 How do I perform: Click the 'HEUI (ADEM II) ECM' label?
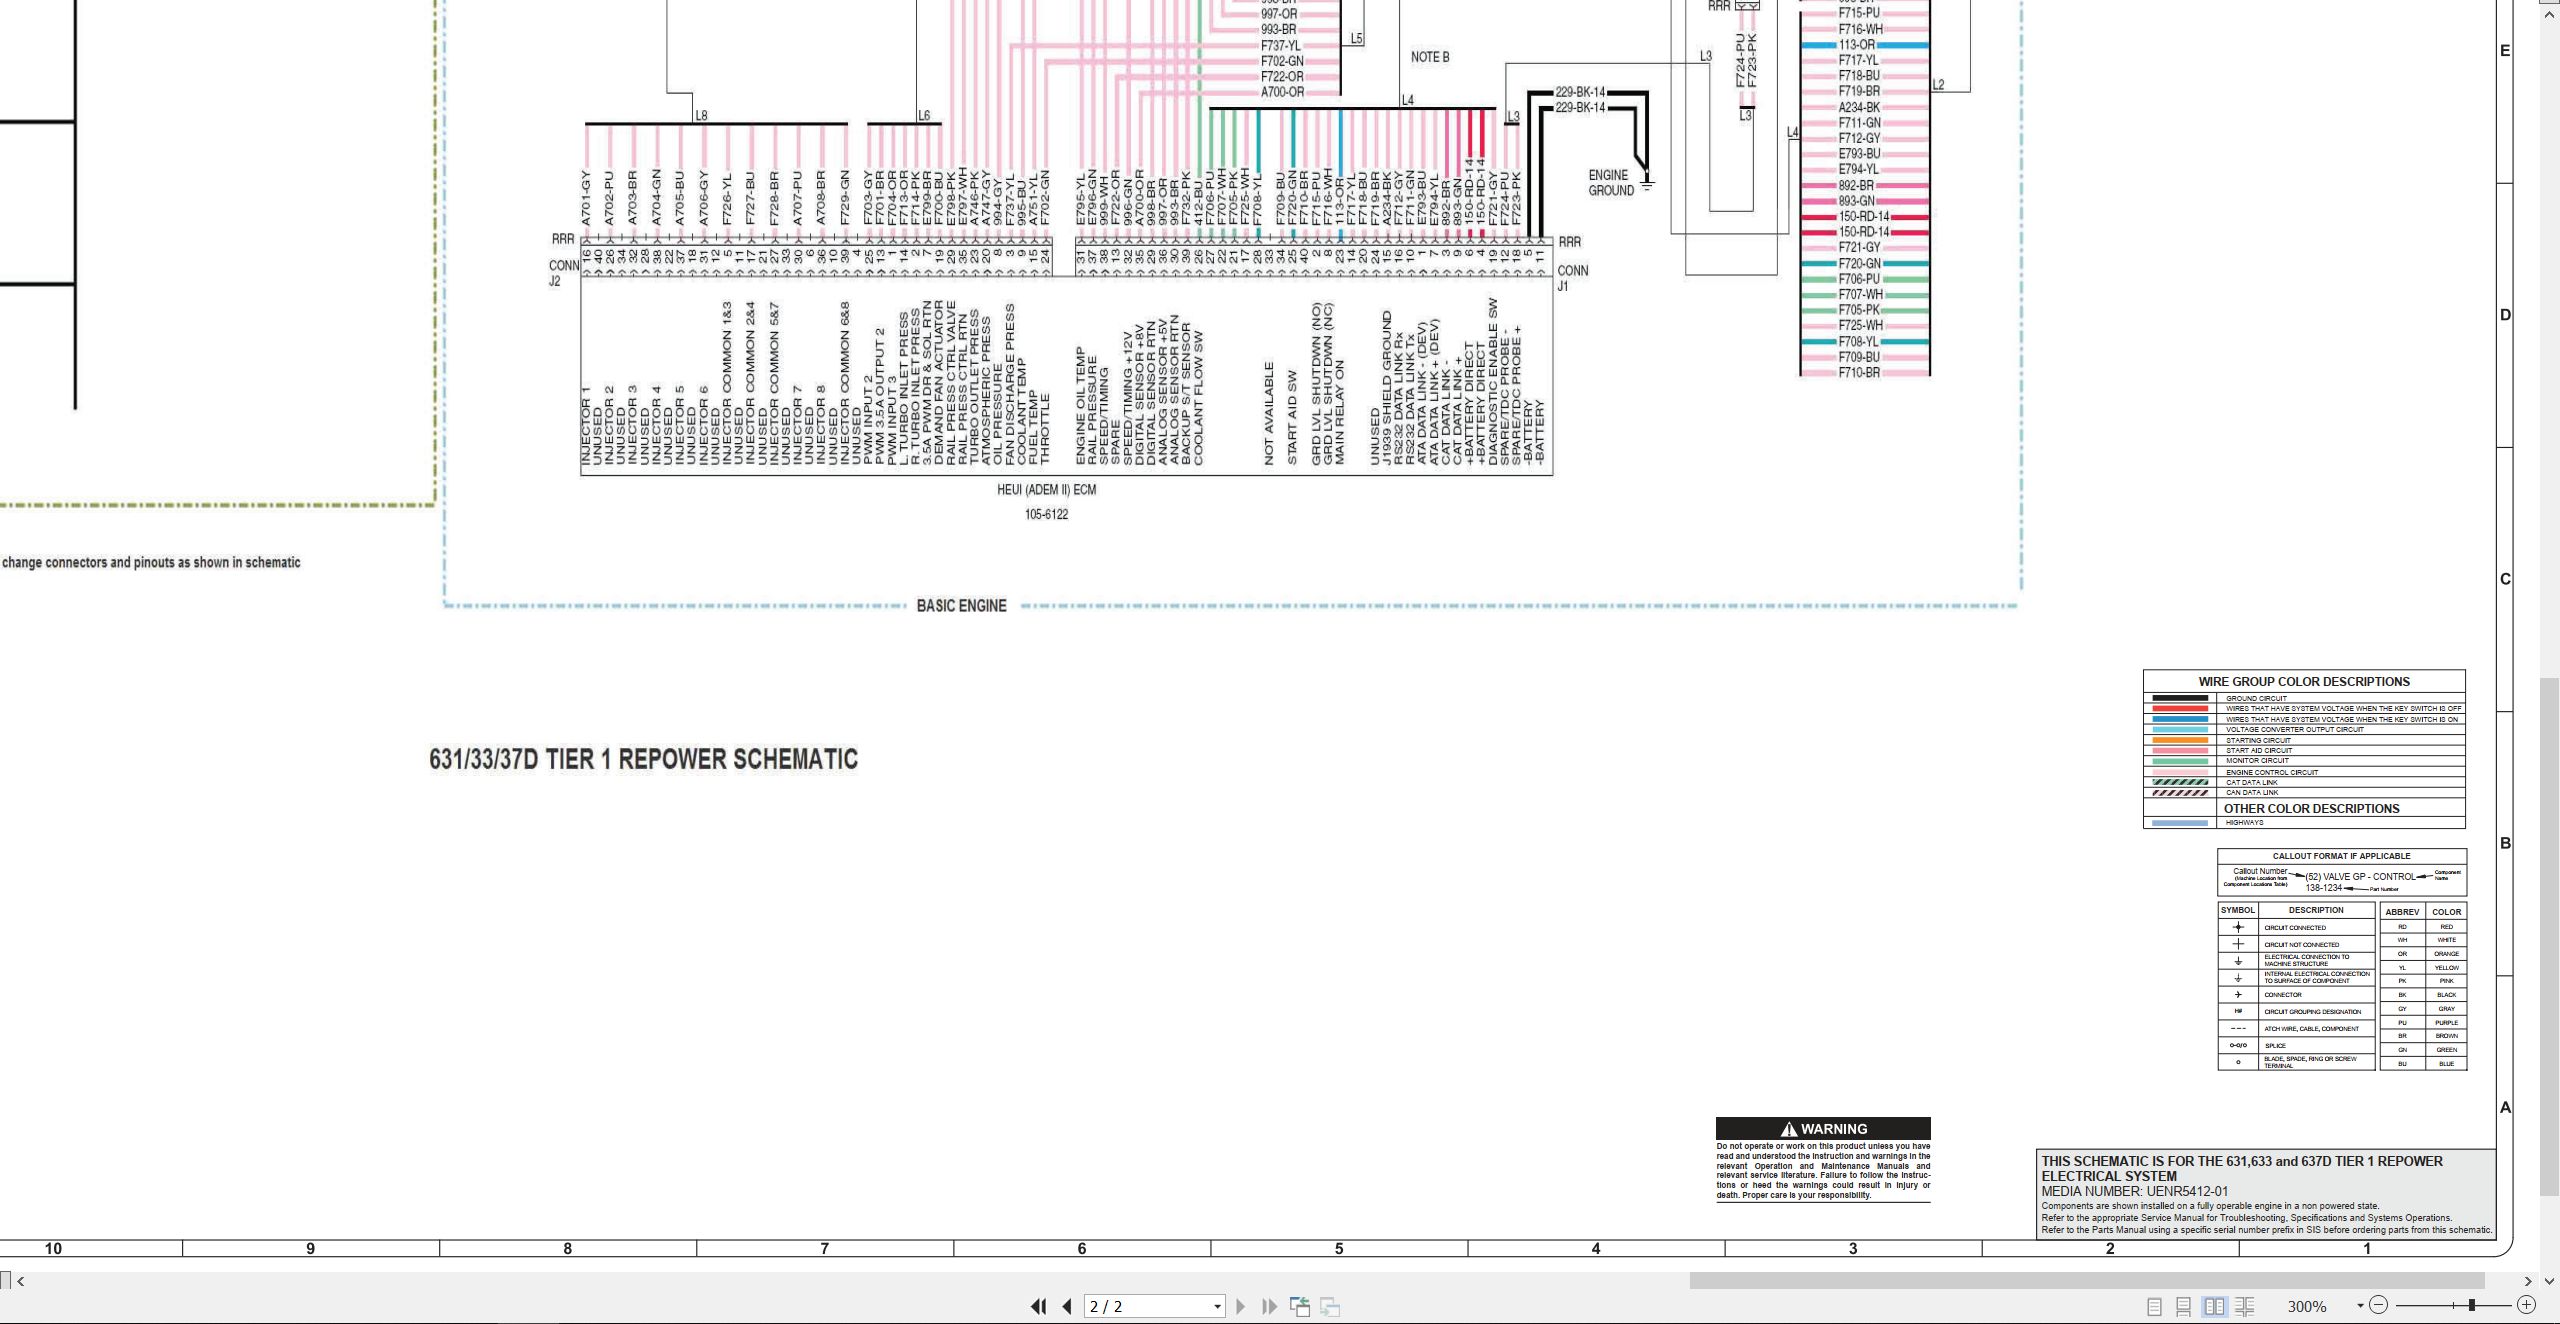tap(1046, 490)
